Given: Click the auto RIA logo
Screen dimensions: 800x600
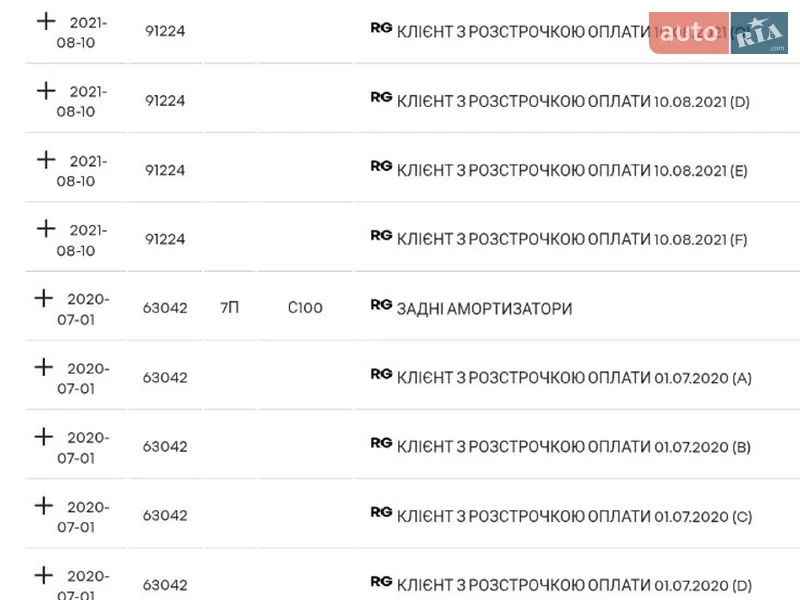Looking at the screenshot, I should (x=719, y=33).
